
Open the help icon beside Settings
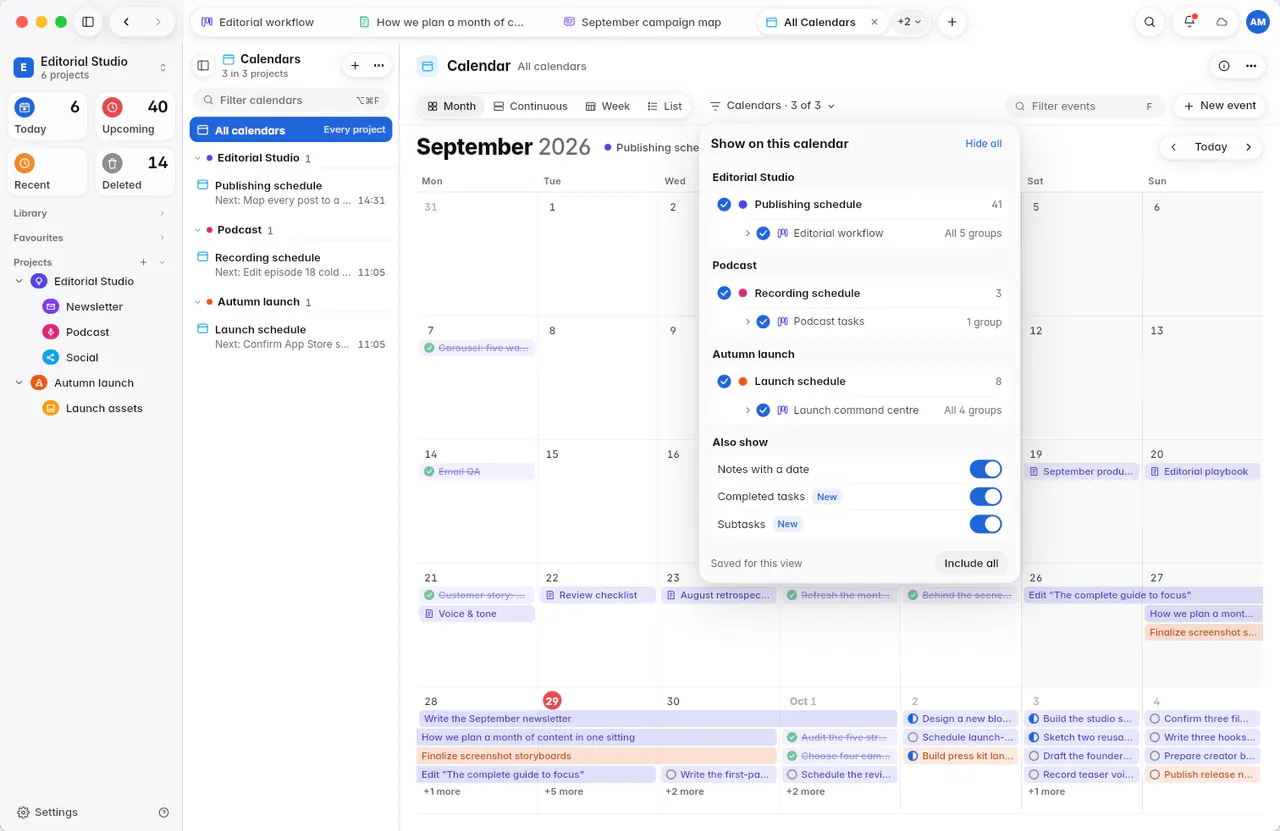pyautogui.click(x=164, y=813)
